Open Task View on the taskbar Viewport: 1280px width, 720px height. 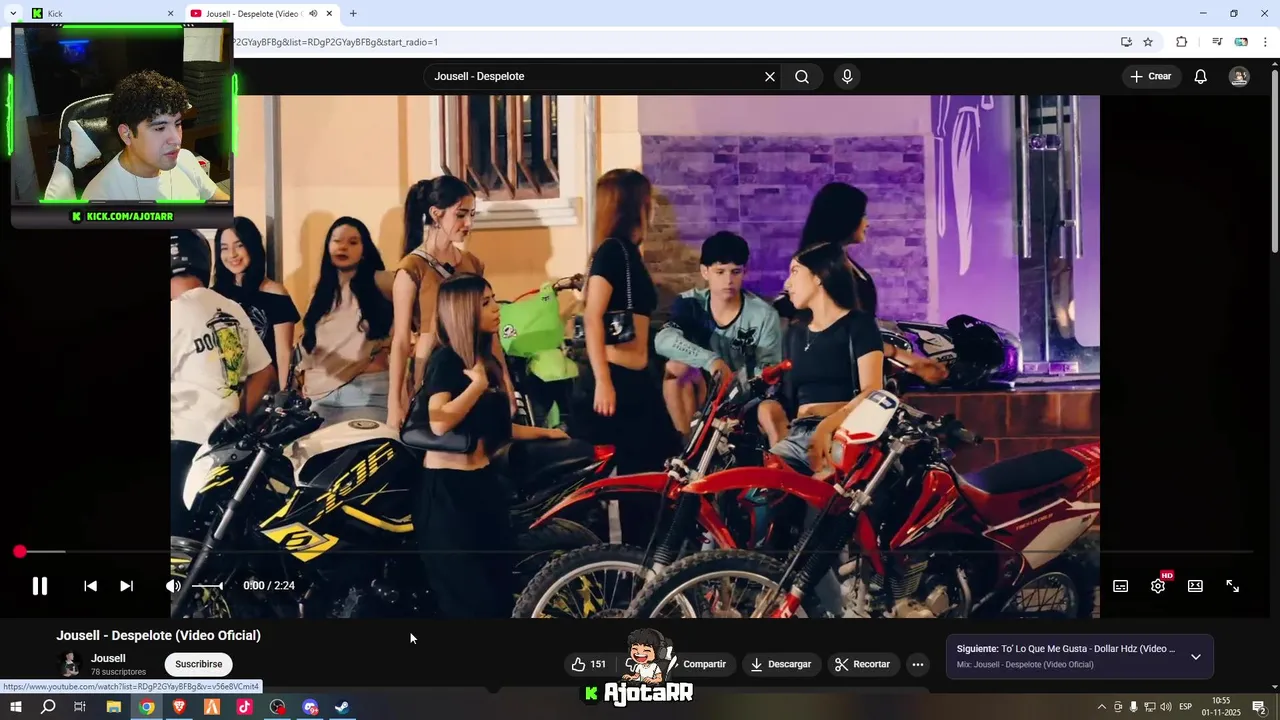click(80, 707)
